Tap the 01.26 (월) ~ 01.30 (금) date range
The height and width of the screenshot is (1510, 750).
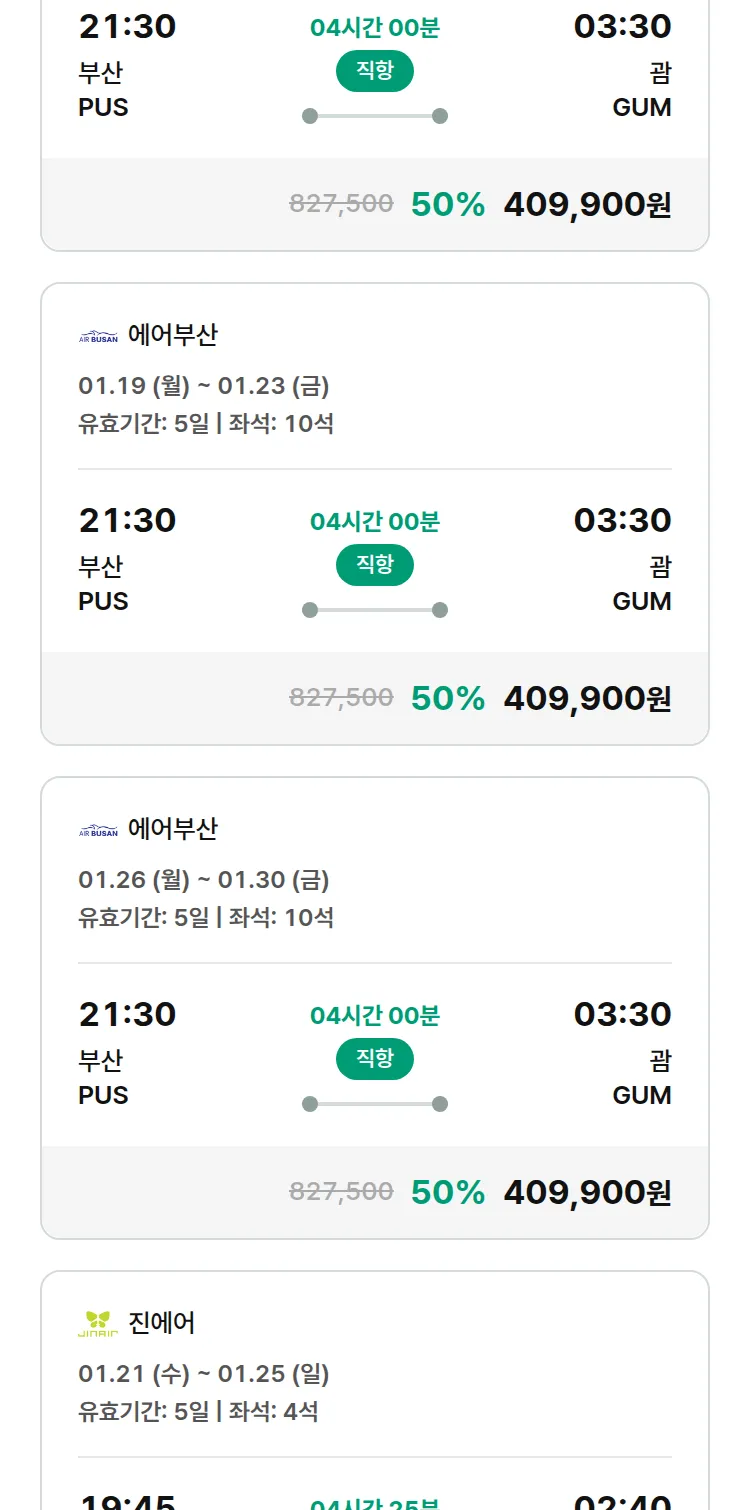(204, 880)
